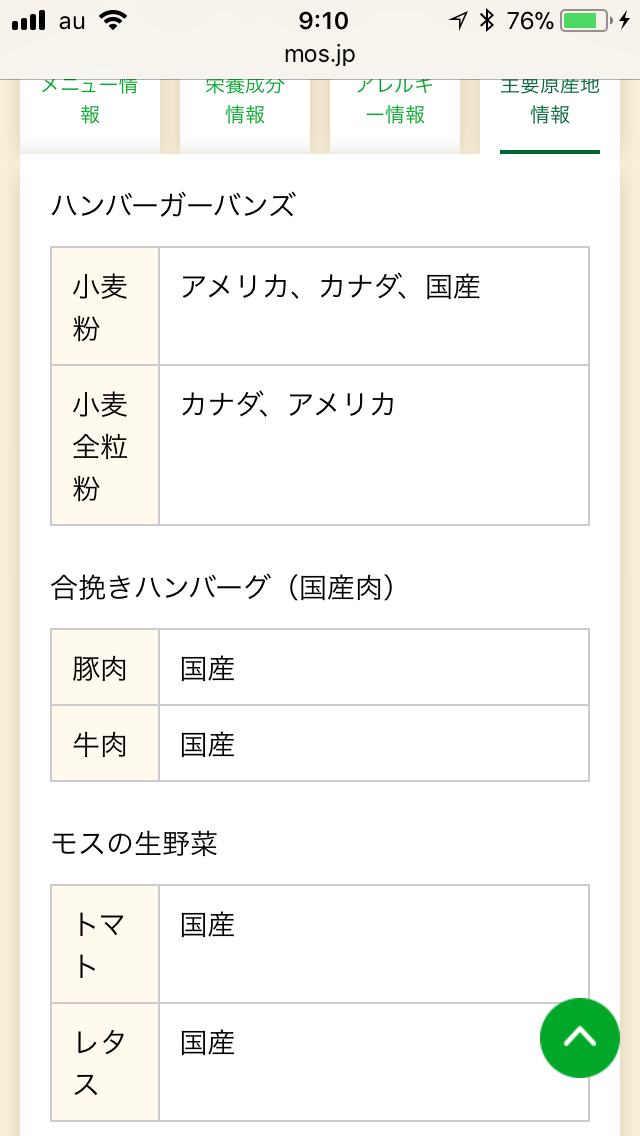Tap the location arrow icon in status bar
640x1136 pixels.
pos(458,21)
